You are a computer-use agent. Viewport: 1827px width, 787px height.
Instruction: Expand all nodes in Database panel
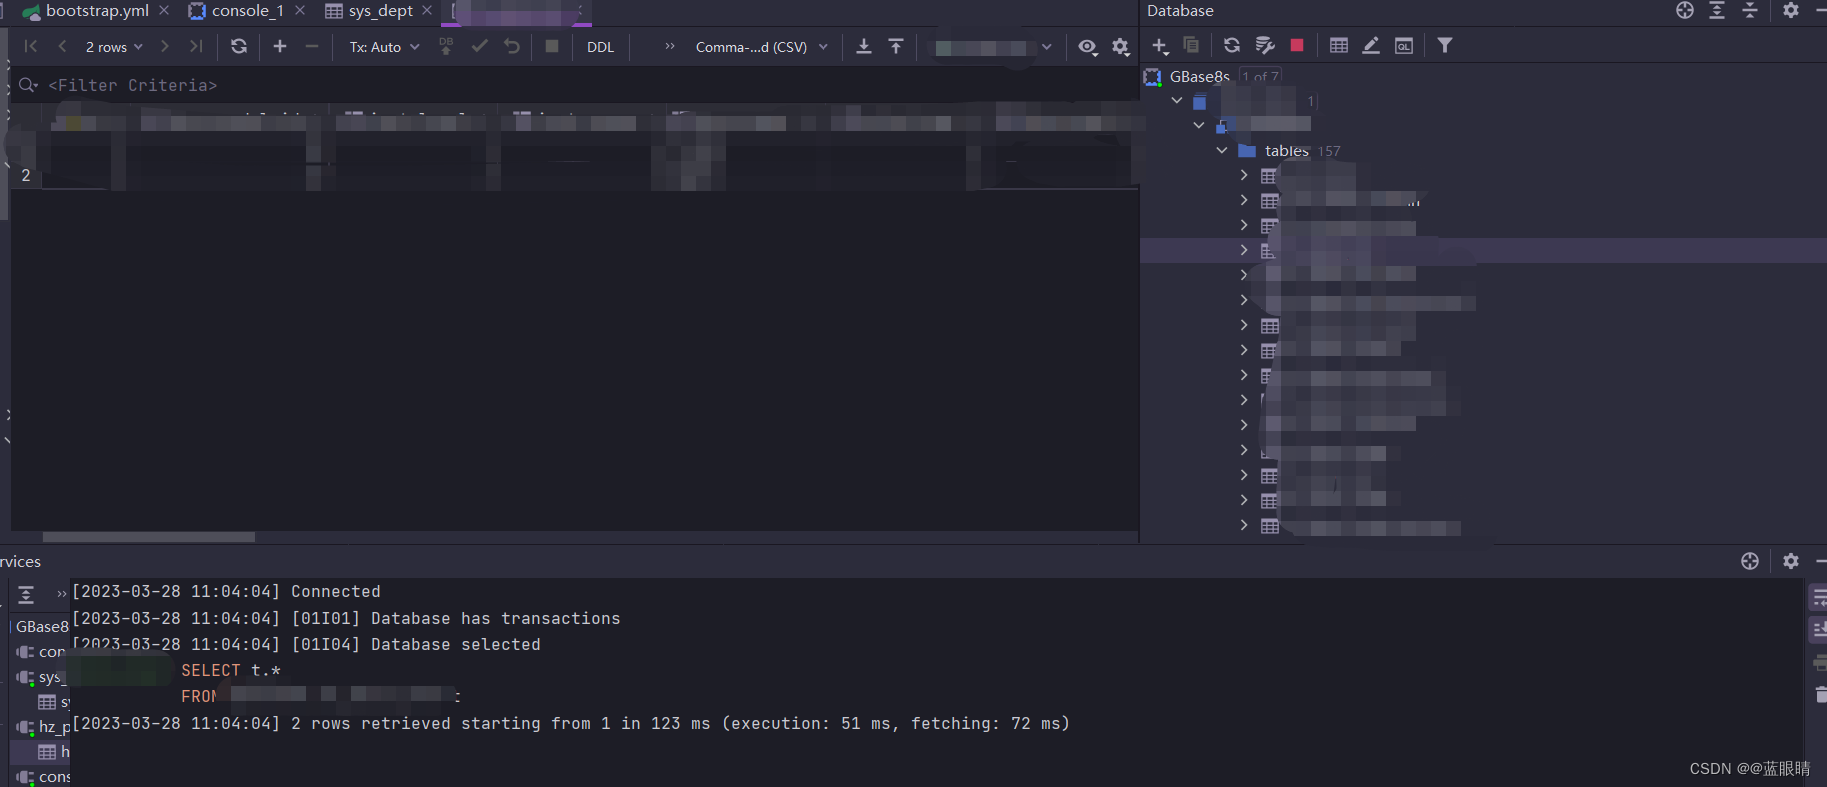1717,10
